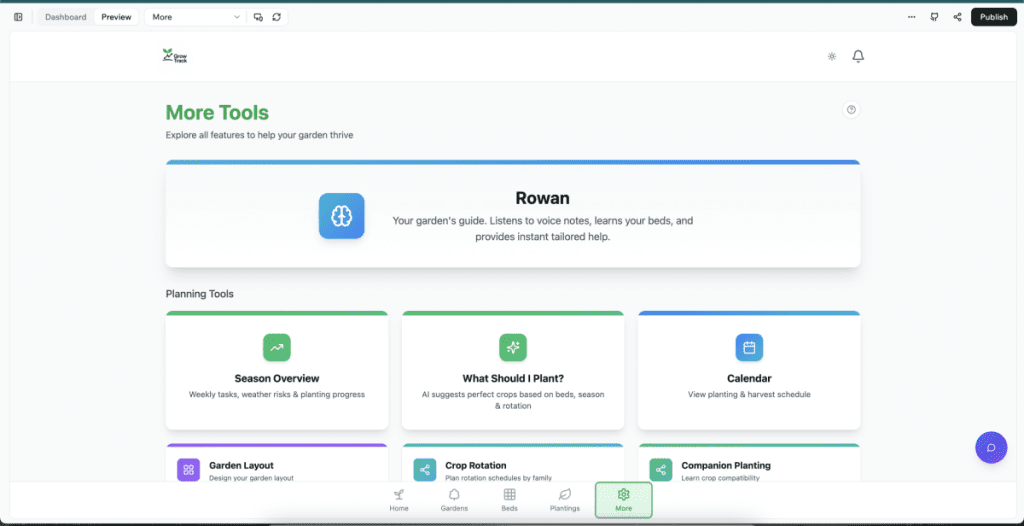Click 'View planting & harvest schedule' text
The image size is (1024, 526).
749,395
